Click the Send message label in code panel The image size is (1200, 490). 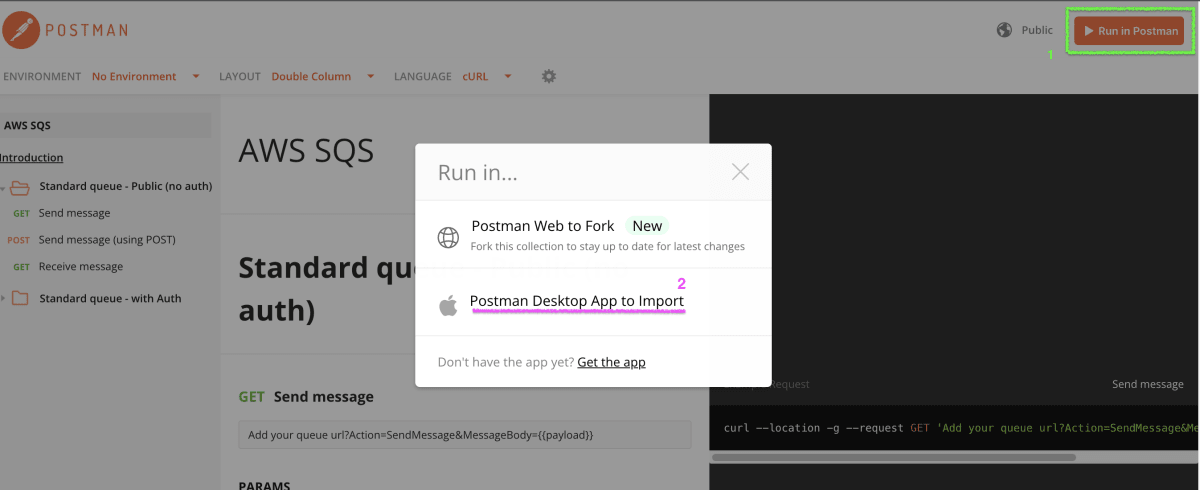1147,384
